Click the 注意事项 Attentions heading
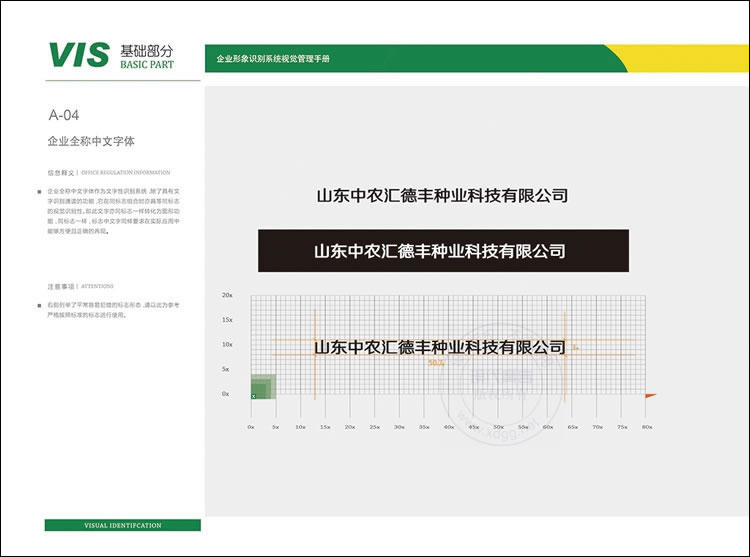The width and height of the screenshot is (750, 557). [80, 286]
